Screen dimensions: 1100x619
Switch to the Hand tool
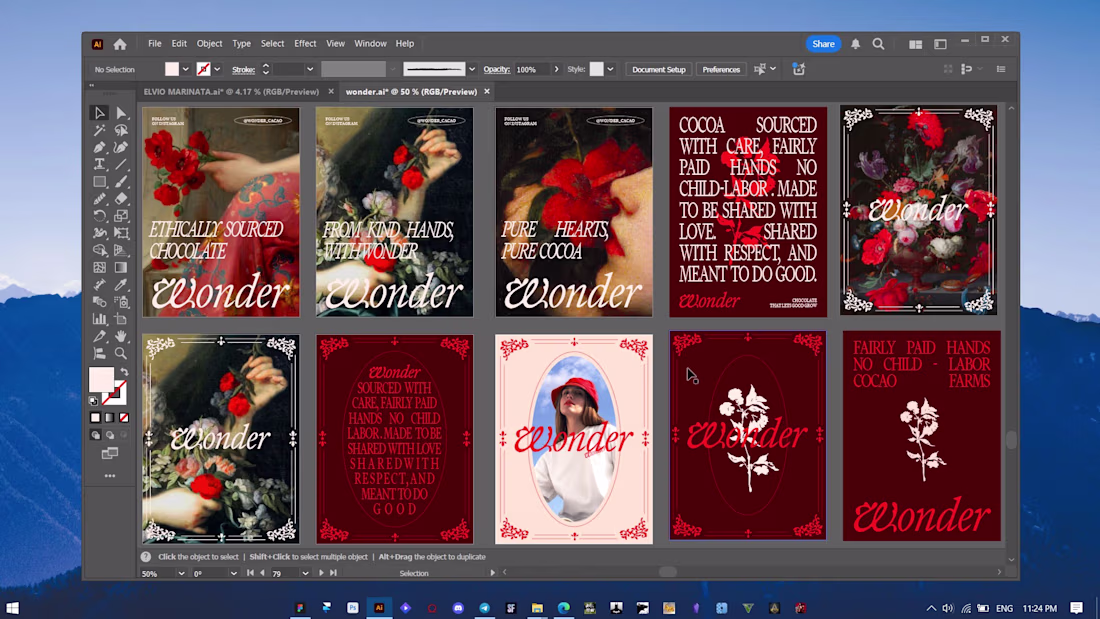click(x=121, y=336)
